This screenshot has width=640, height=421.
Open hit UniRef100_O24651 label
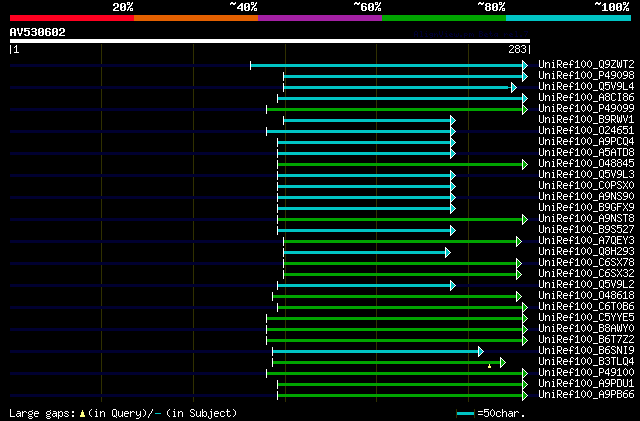tap(586, 131)
